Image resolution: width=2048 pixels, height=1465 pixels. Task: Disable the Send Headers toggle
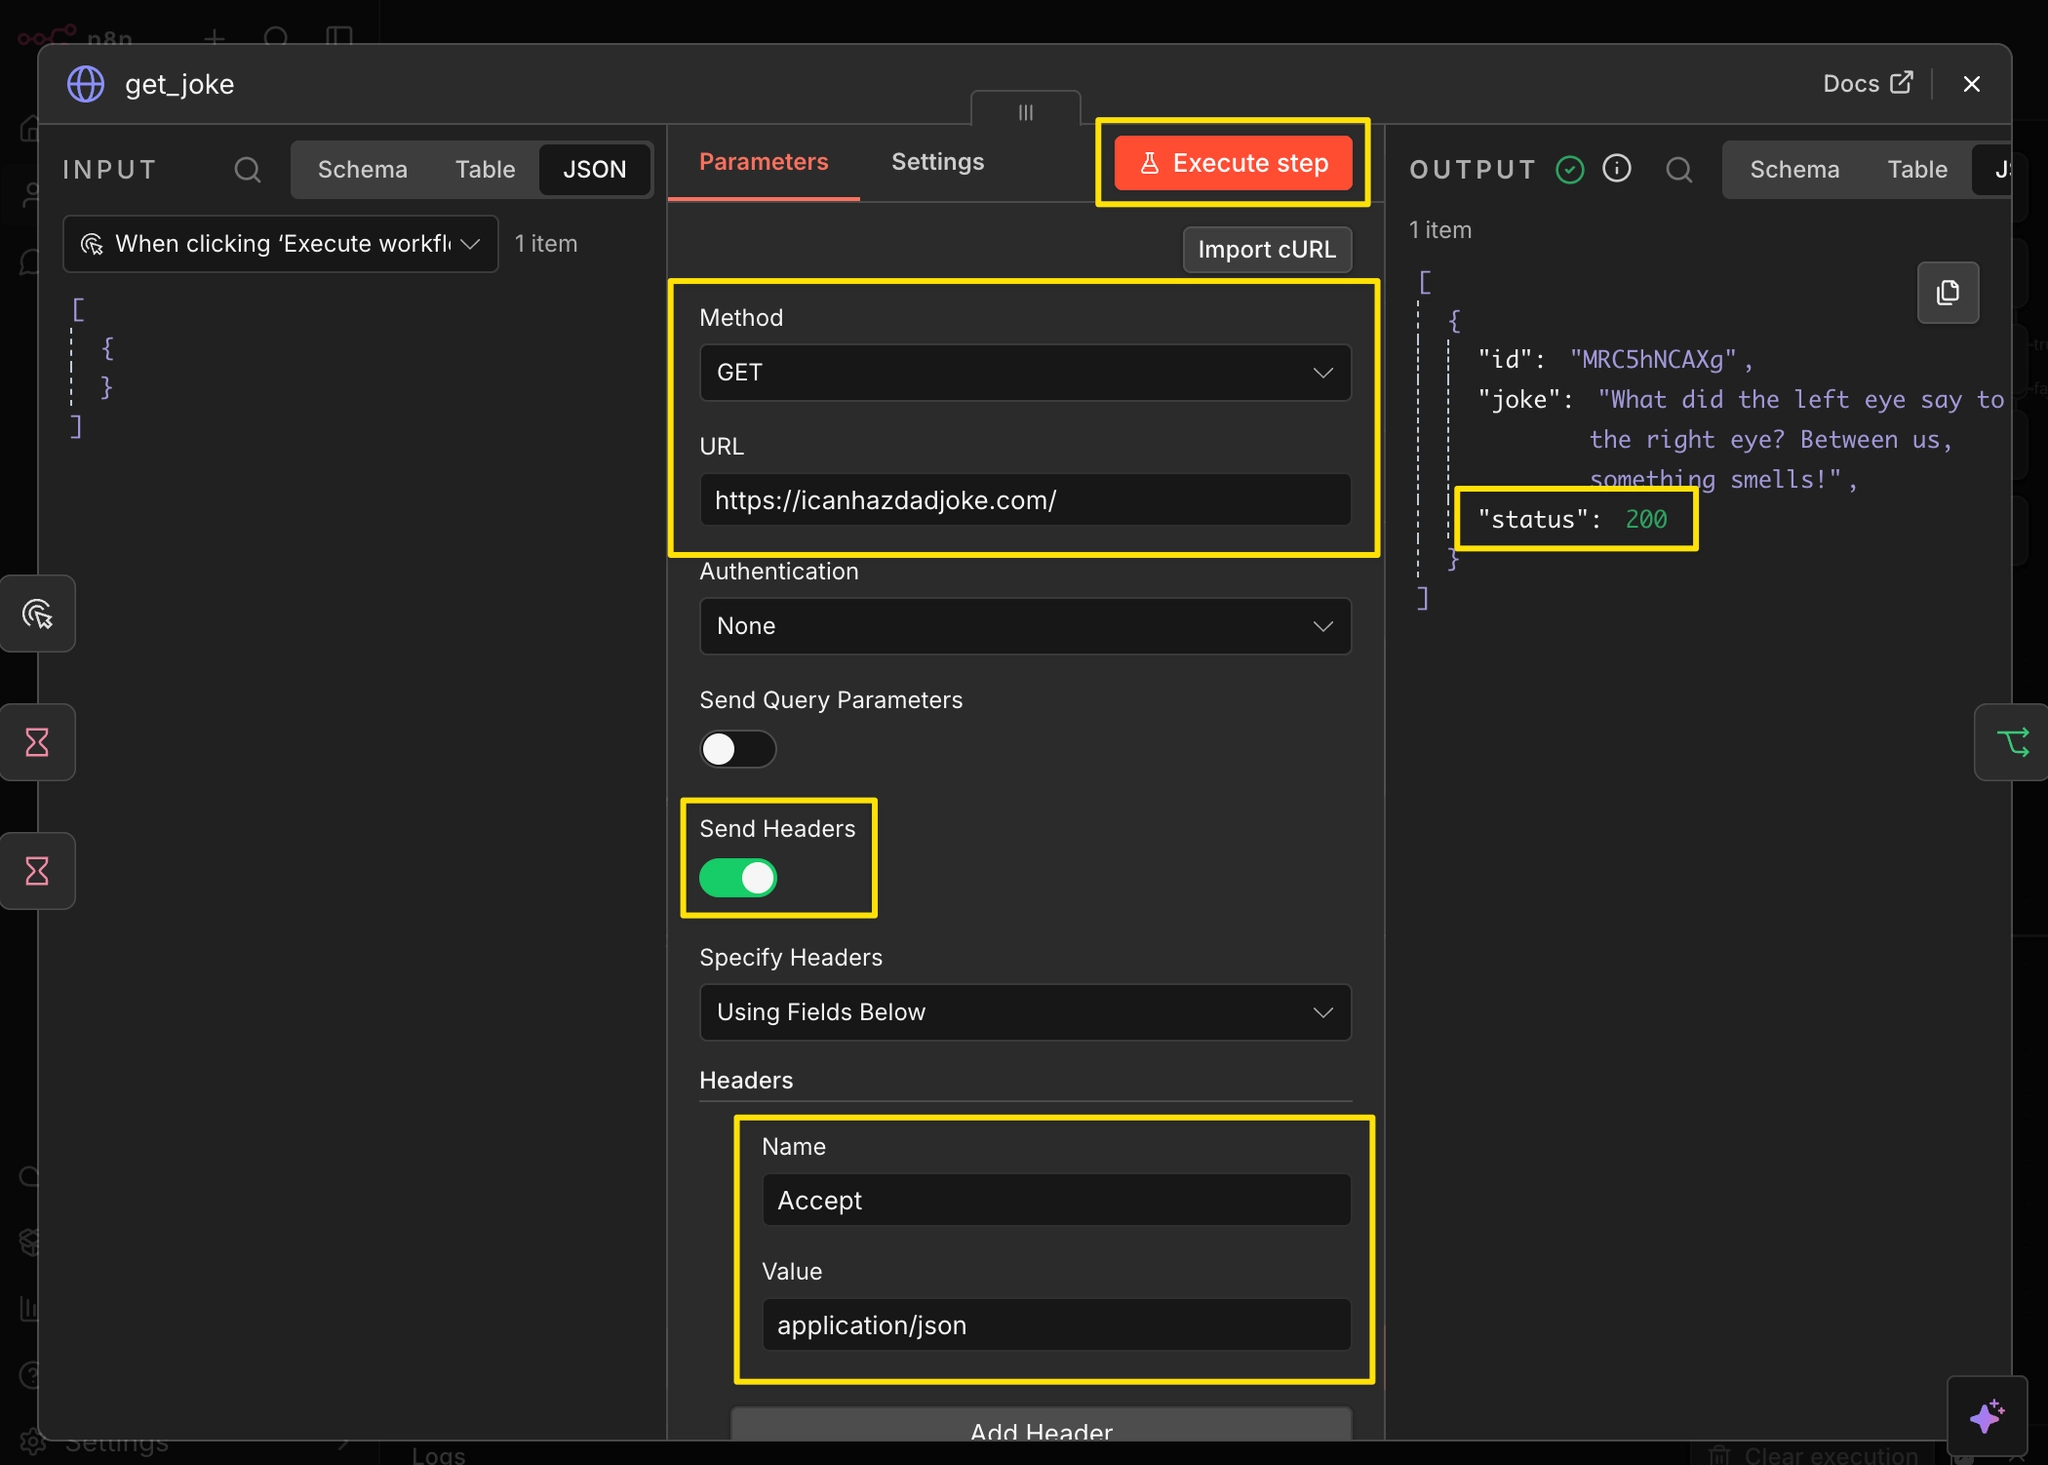738,878
